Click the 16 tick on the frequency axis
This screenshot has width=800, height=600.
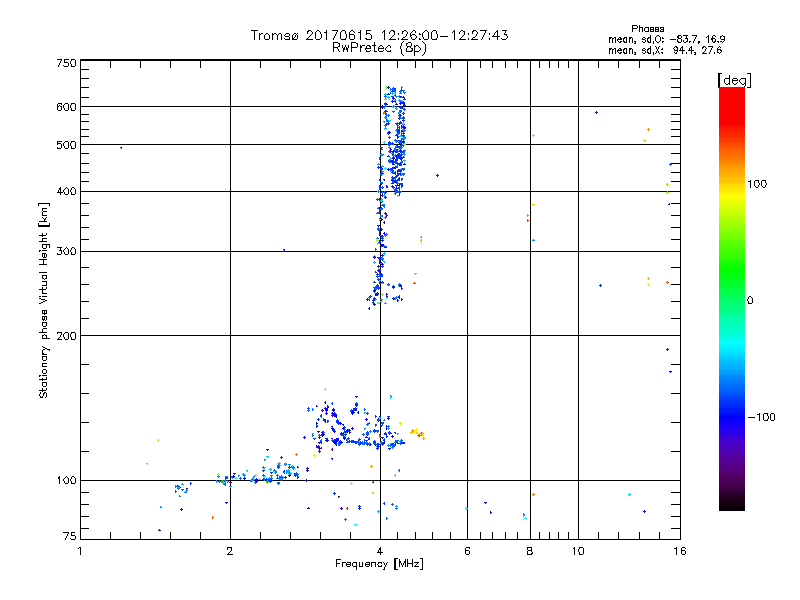pos(677,551)
